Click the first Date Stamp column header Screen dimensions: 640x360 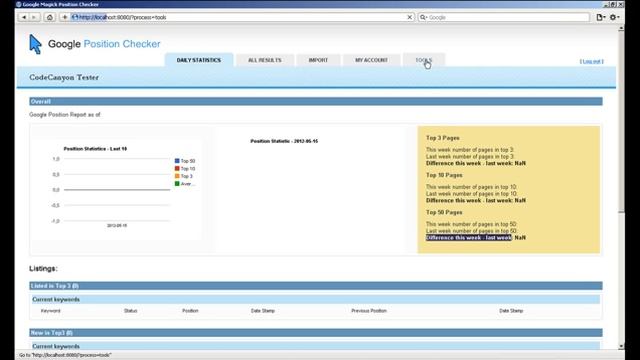coord(263,311)
